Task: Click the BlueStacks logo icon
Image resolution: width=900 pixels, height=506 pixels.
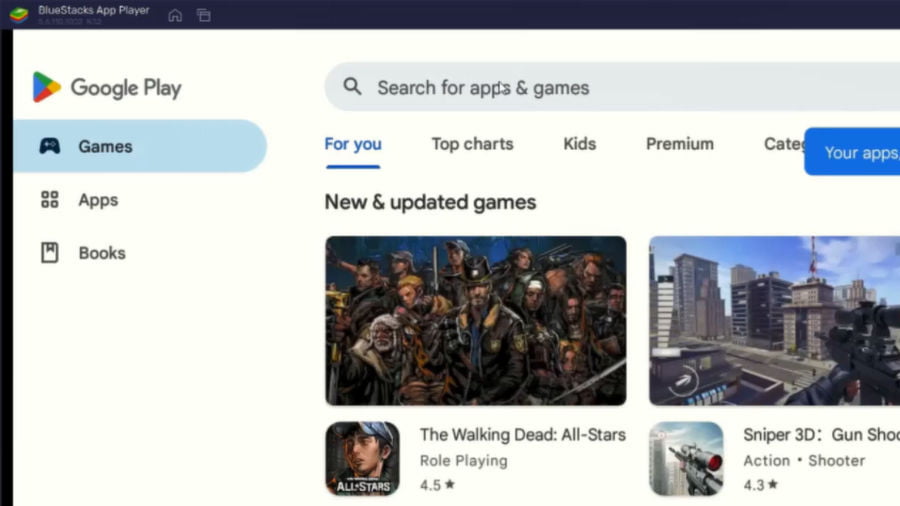Action: click(x=18, y=14)
